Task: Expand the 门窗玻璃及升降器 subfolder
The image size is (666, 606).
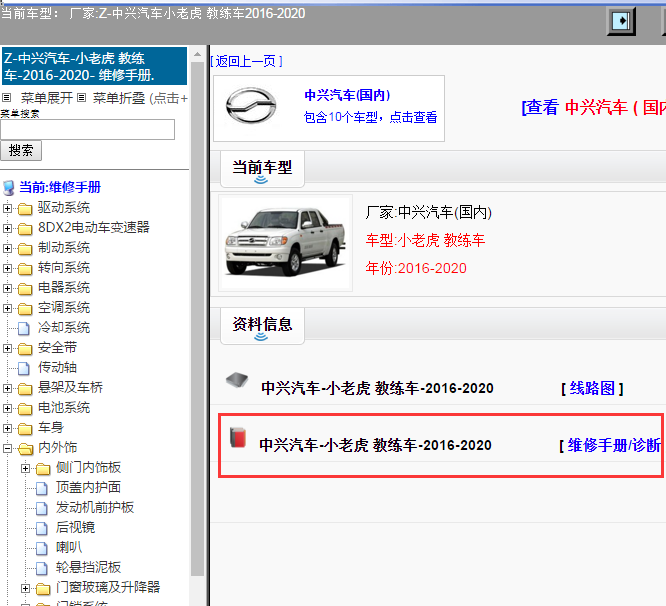Action: pos(25,588)
